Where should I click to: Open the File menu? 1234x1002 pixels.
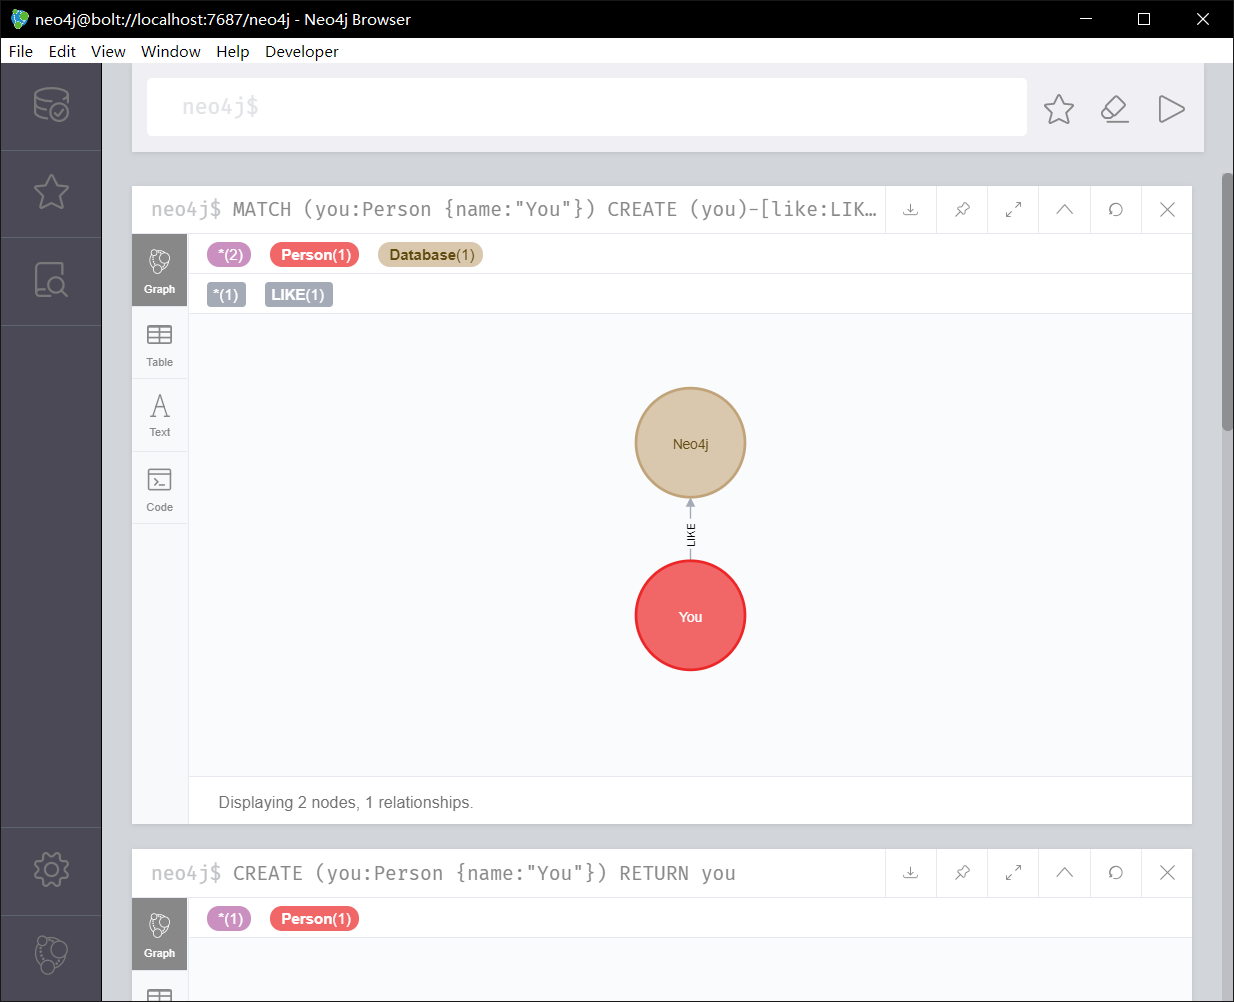pos(21,51)
